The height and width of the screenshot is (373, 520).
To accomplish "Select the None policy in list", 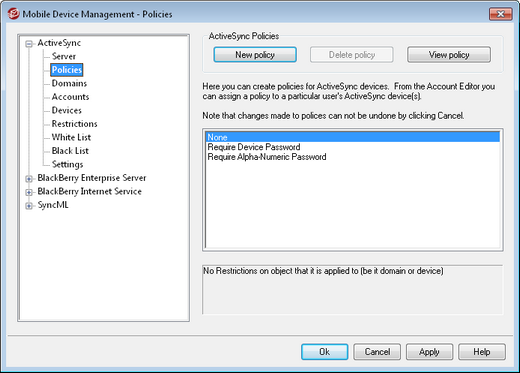I will pos(353,137).
